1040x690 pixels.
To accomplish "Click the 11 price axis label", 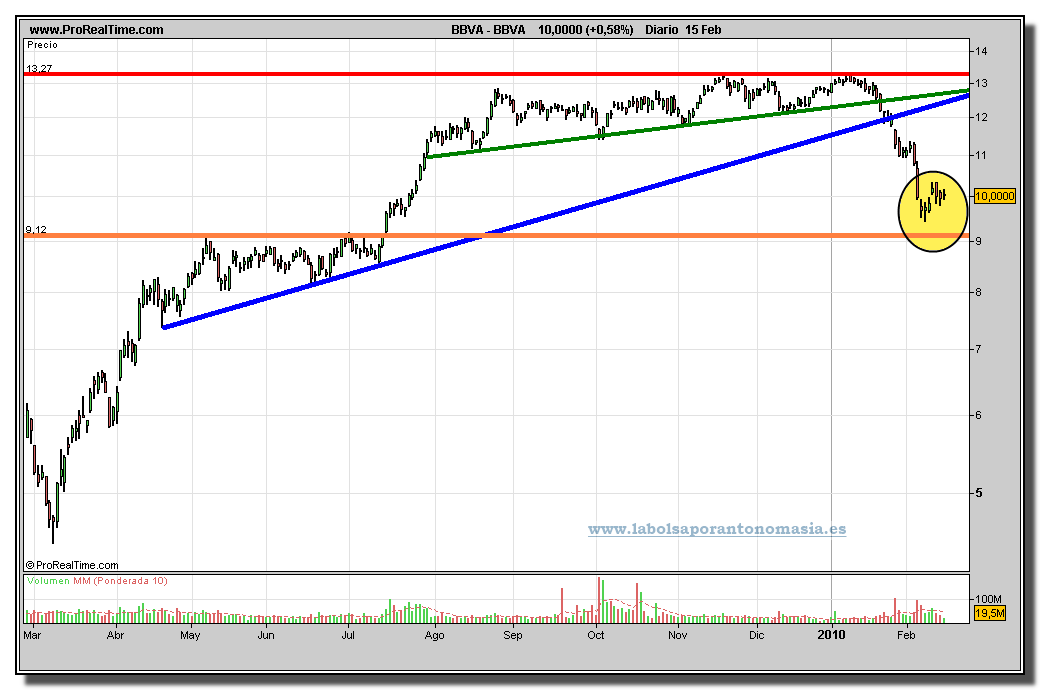I will pos(981,155).
